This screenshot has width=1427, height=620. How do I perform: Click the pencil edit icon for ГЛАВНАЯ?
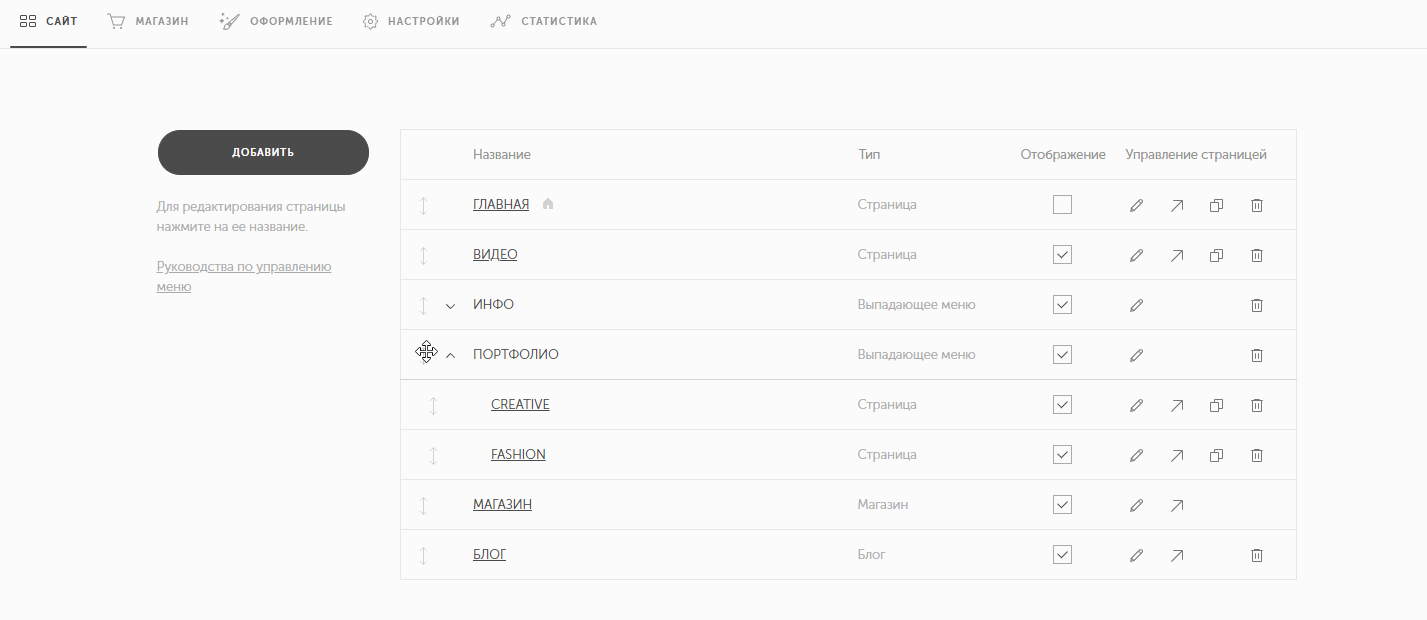point(1136,205)
